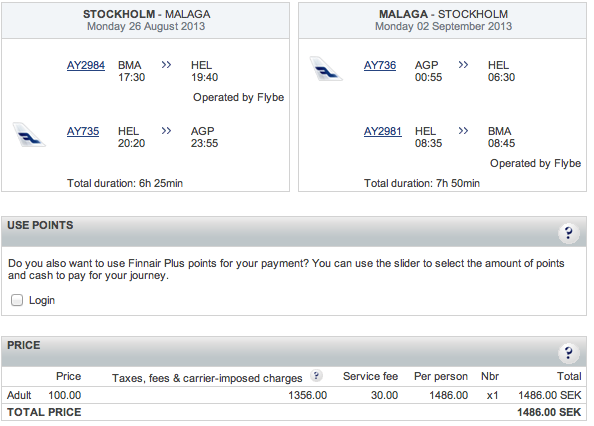Open flight AY736 details link
This screenshot has width=594, height=426.
(380, 66)
